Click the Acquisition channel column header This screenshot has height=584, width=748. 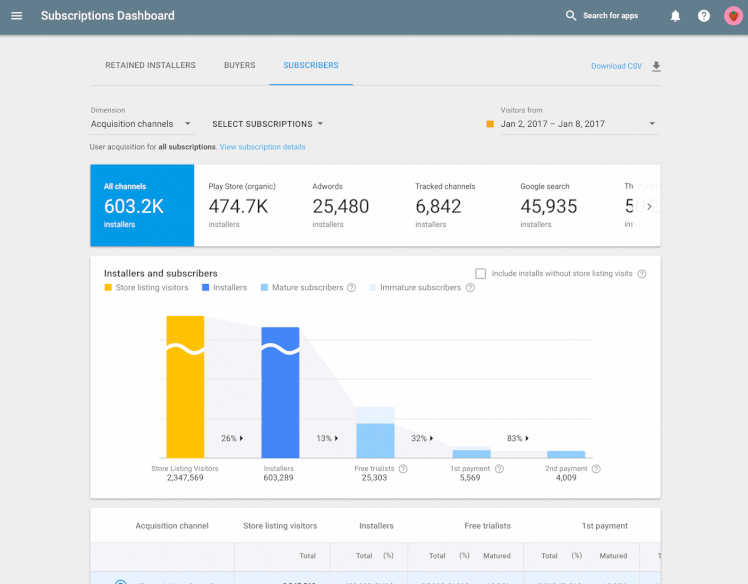(x=172, y=526)
